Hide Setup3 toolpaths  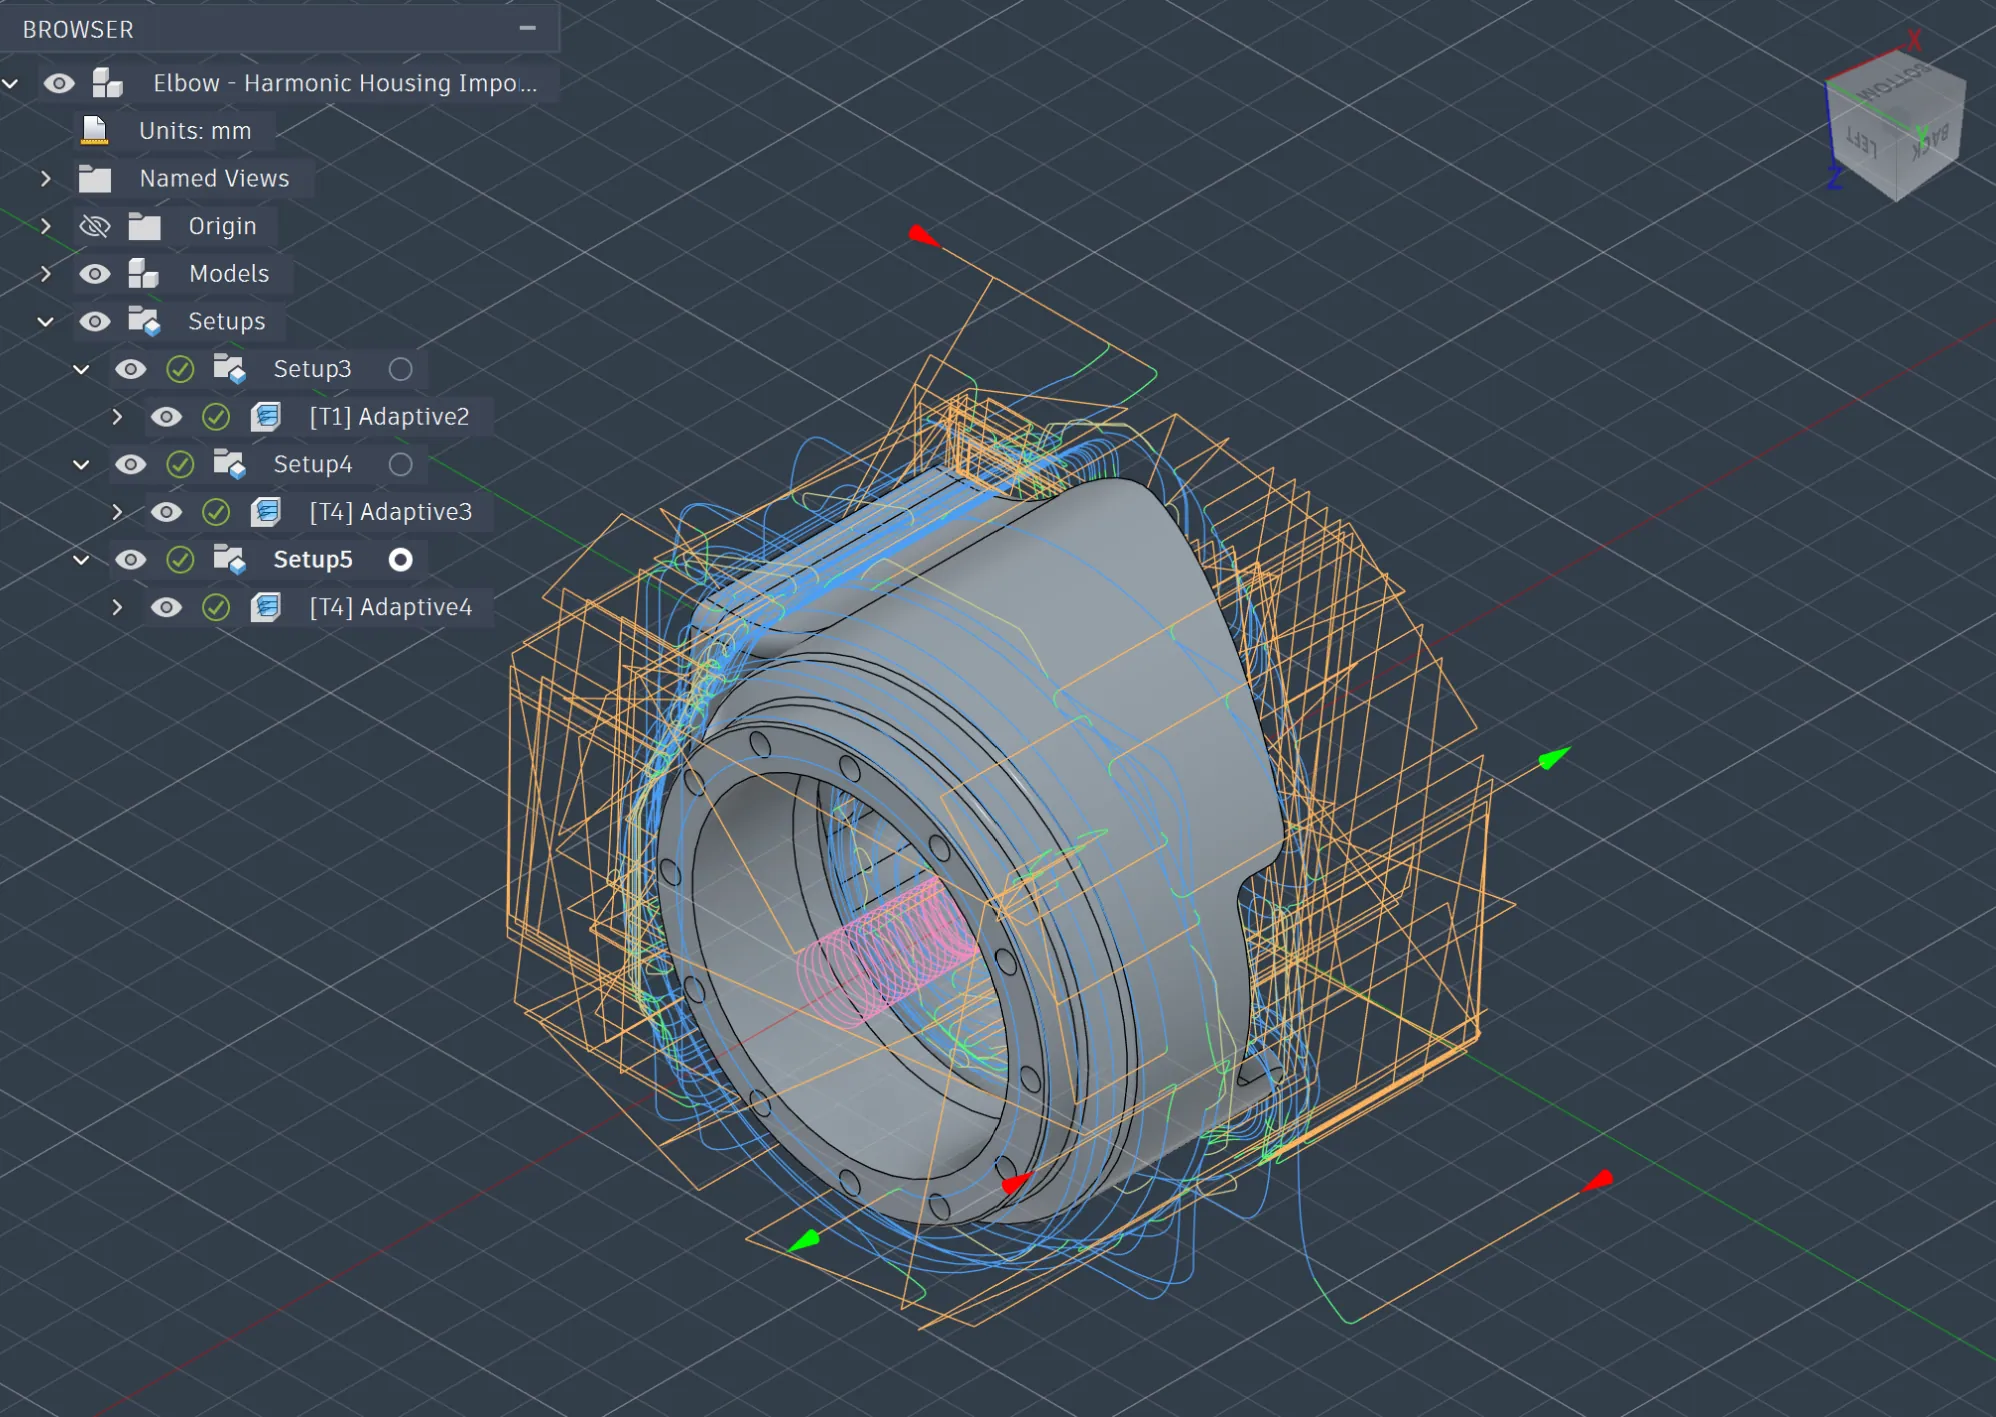pos(130,369)
